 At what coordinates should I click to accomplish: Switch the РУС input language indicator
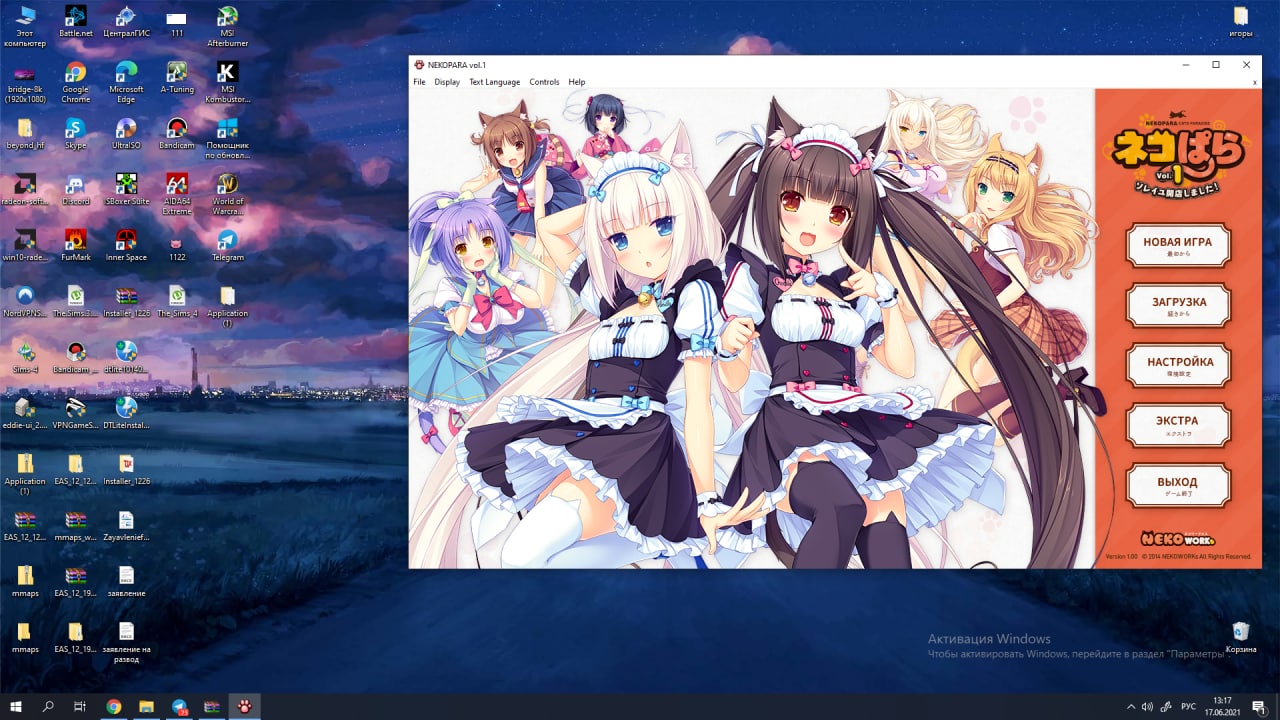1189,707
